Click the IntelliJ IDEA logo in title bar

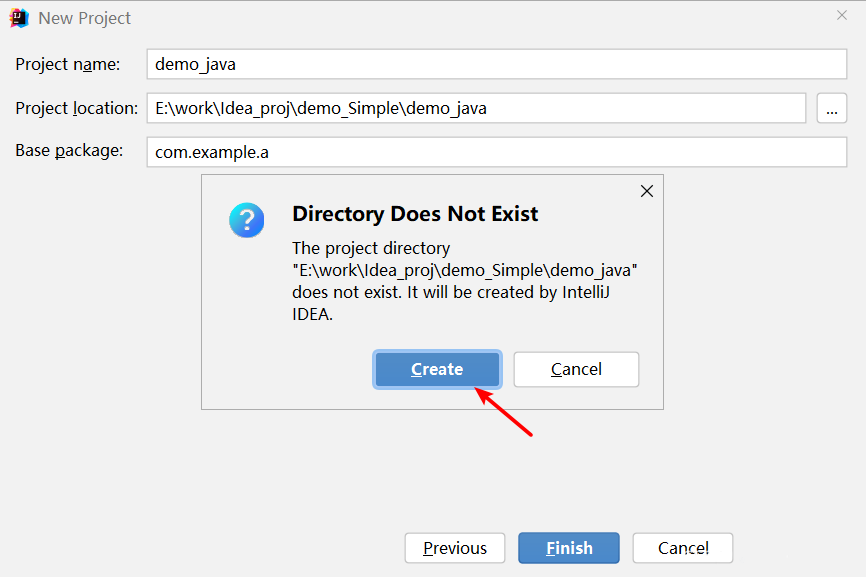tap(19, 18)
